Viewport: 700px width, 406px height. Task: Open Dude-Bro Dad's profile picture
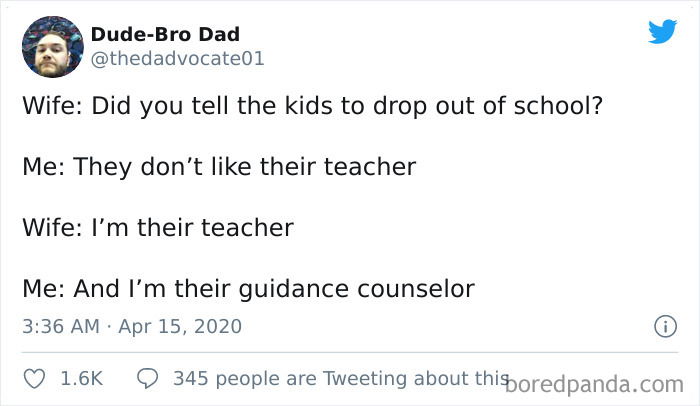[53, 47]
